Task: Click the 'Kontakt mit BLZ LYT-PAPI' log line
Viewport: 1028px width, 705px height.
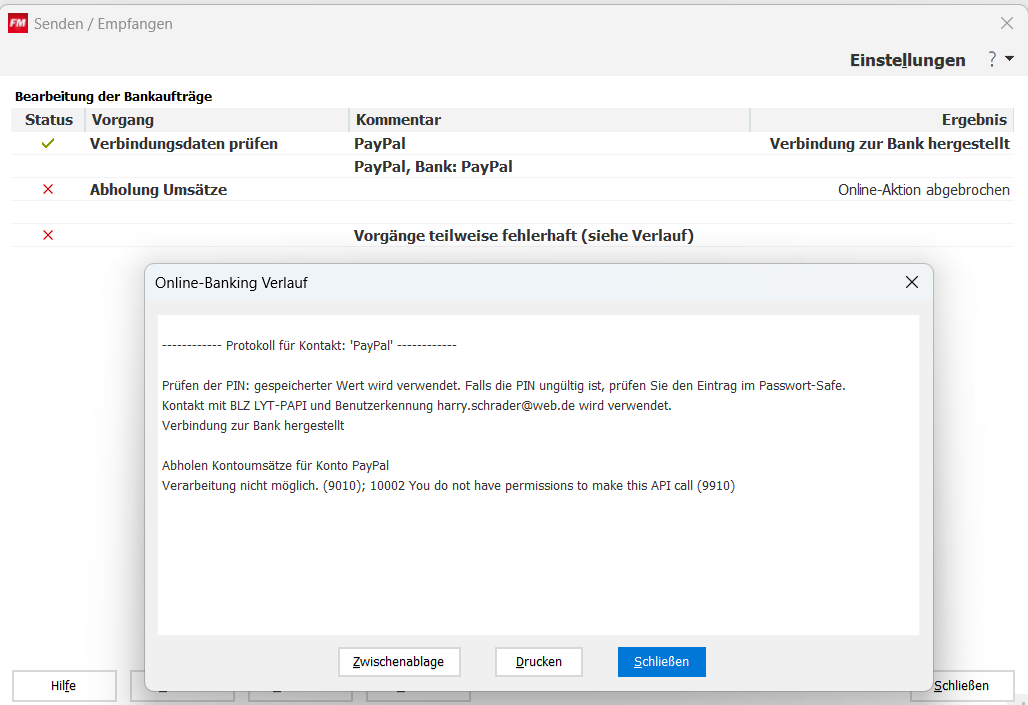Action: coord(417,405)
